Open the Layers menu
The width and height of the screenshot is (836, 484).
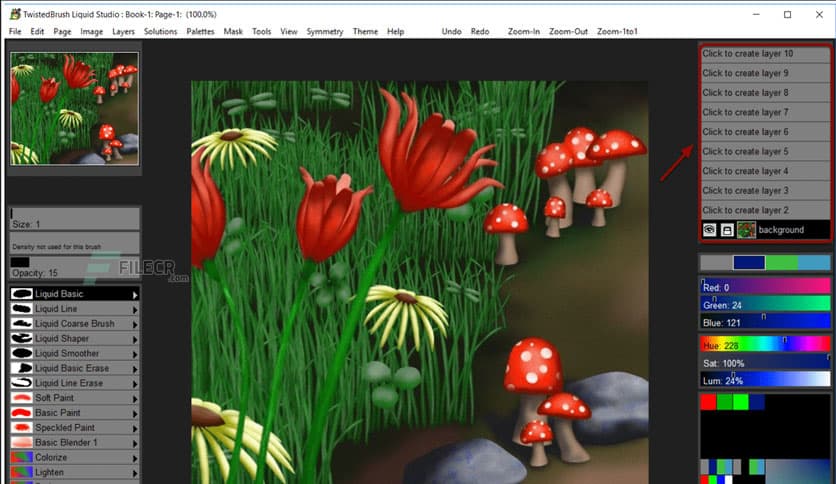[123, 31]
